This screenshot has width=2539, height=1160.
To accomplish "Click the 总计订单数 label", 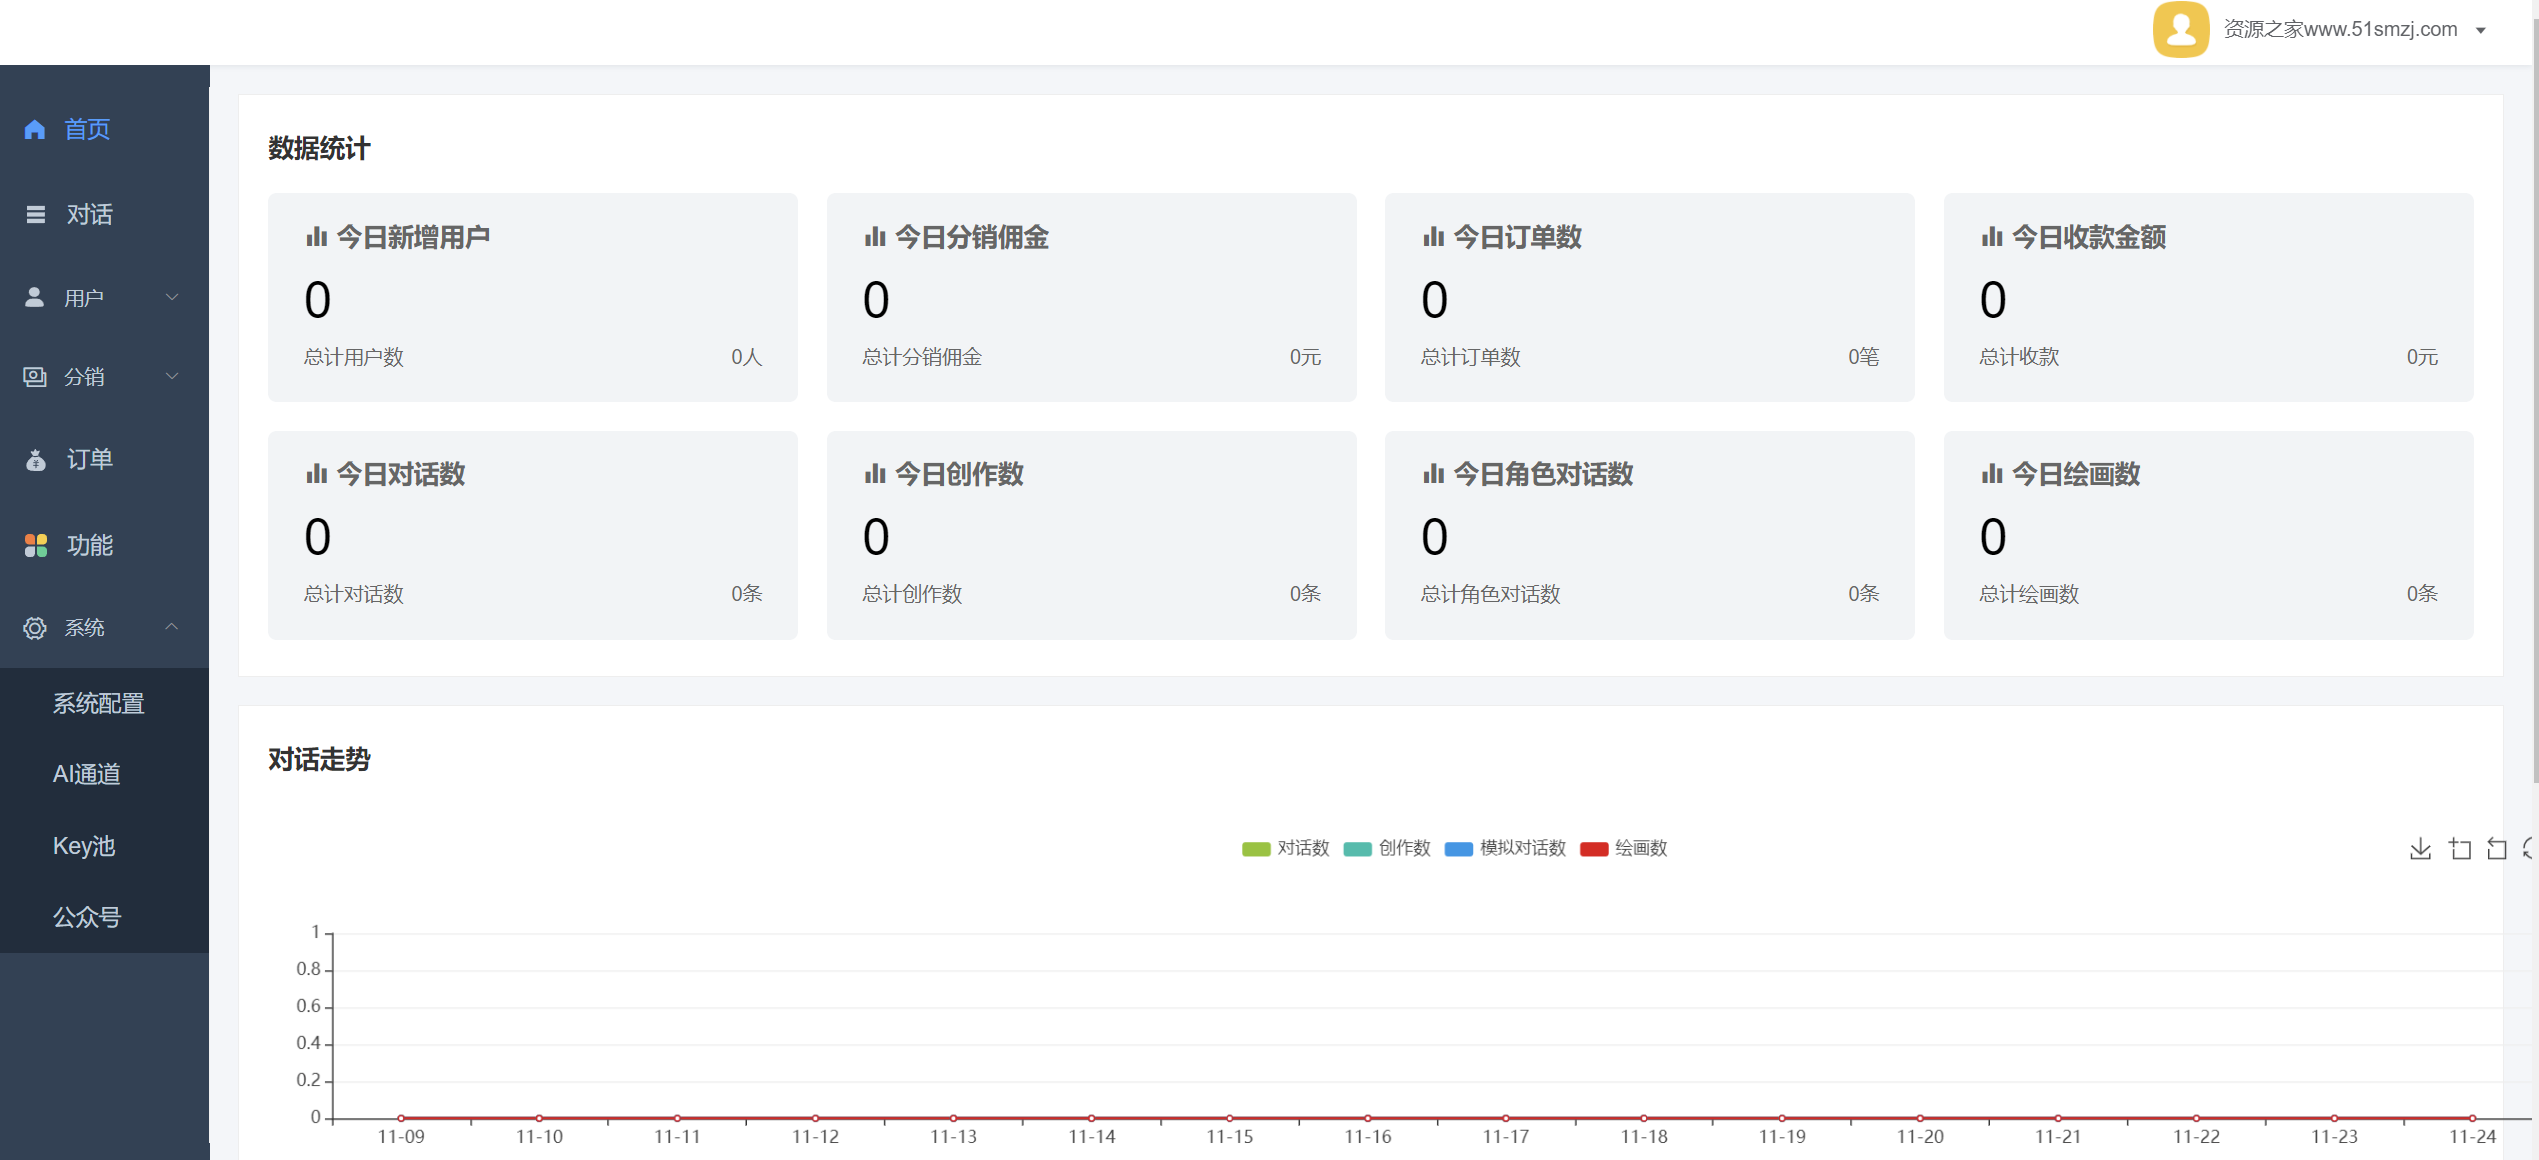I will 1470,357.
